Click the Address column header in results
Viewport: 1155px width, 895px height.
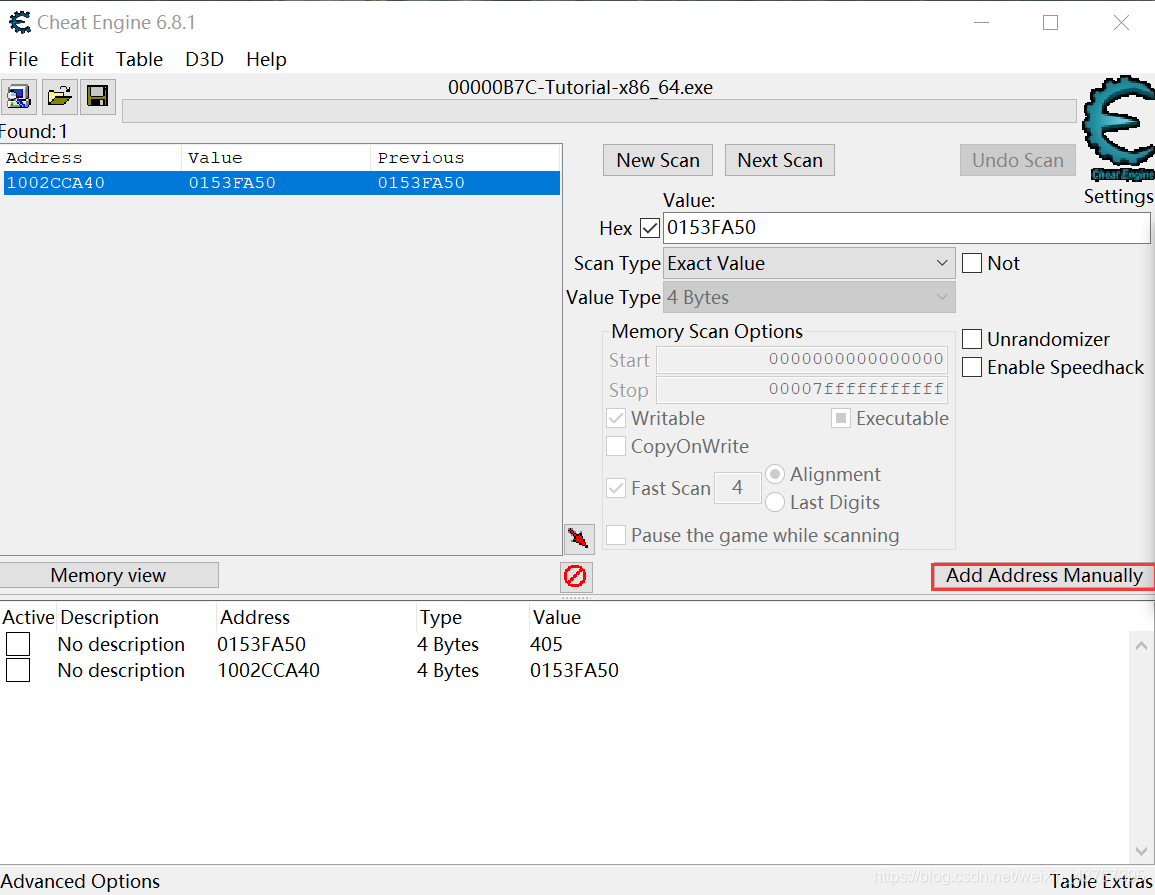click(91, 158)
